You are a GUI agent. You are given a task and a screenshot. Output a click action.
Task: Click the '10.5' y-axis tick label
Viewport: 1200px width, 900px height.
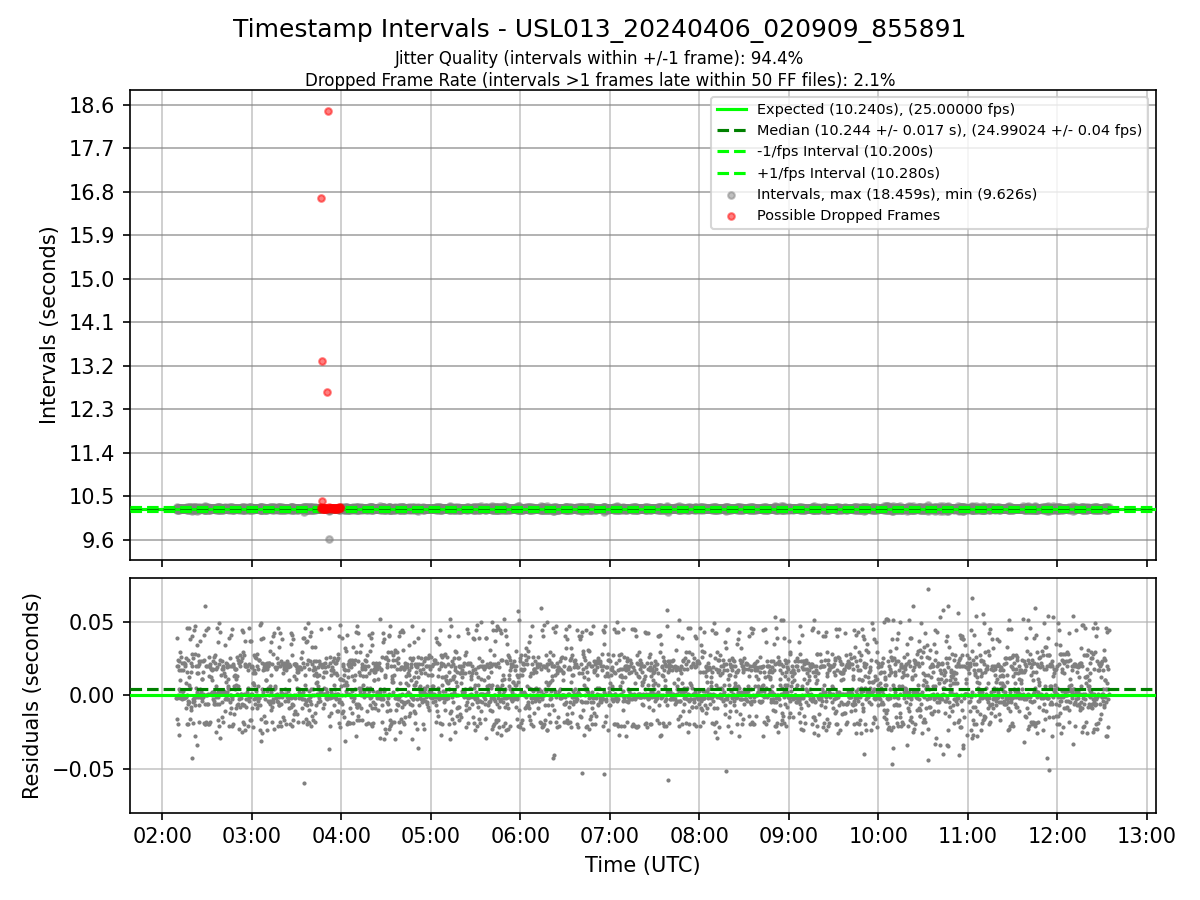tap(93, 496)
